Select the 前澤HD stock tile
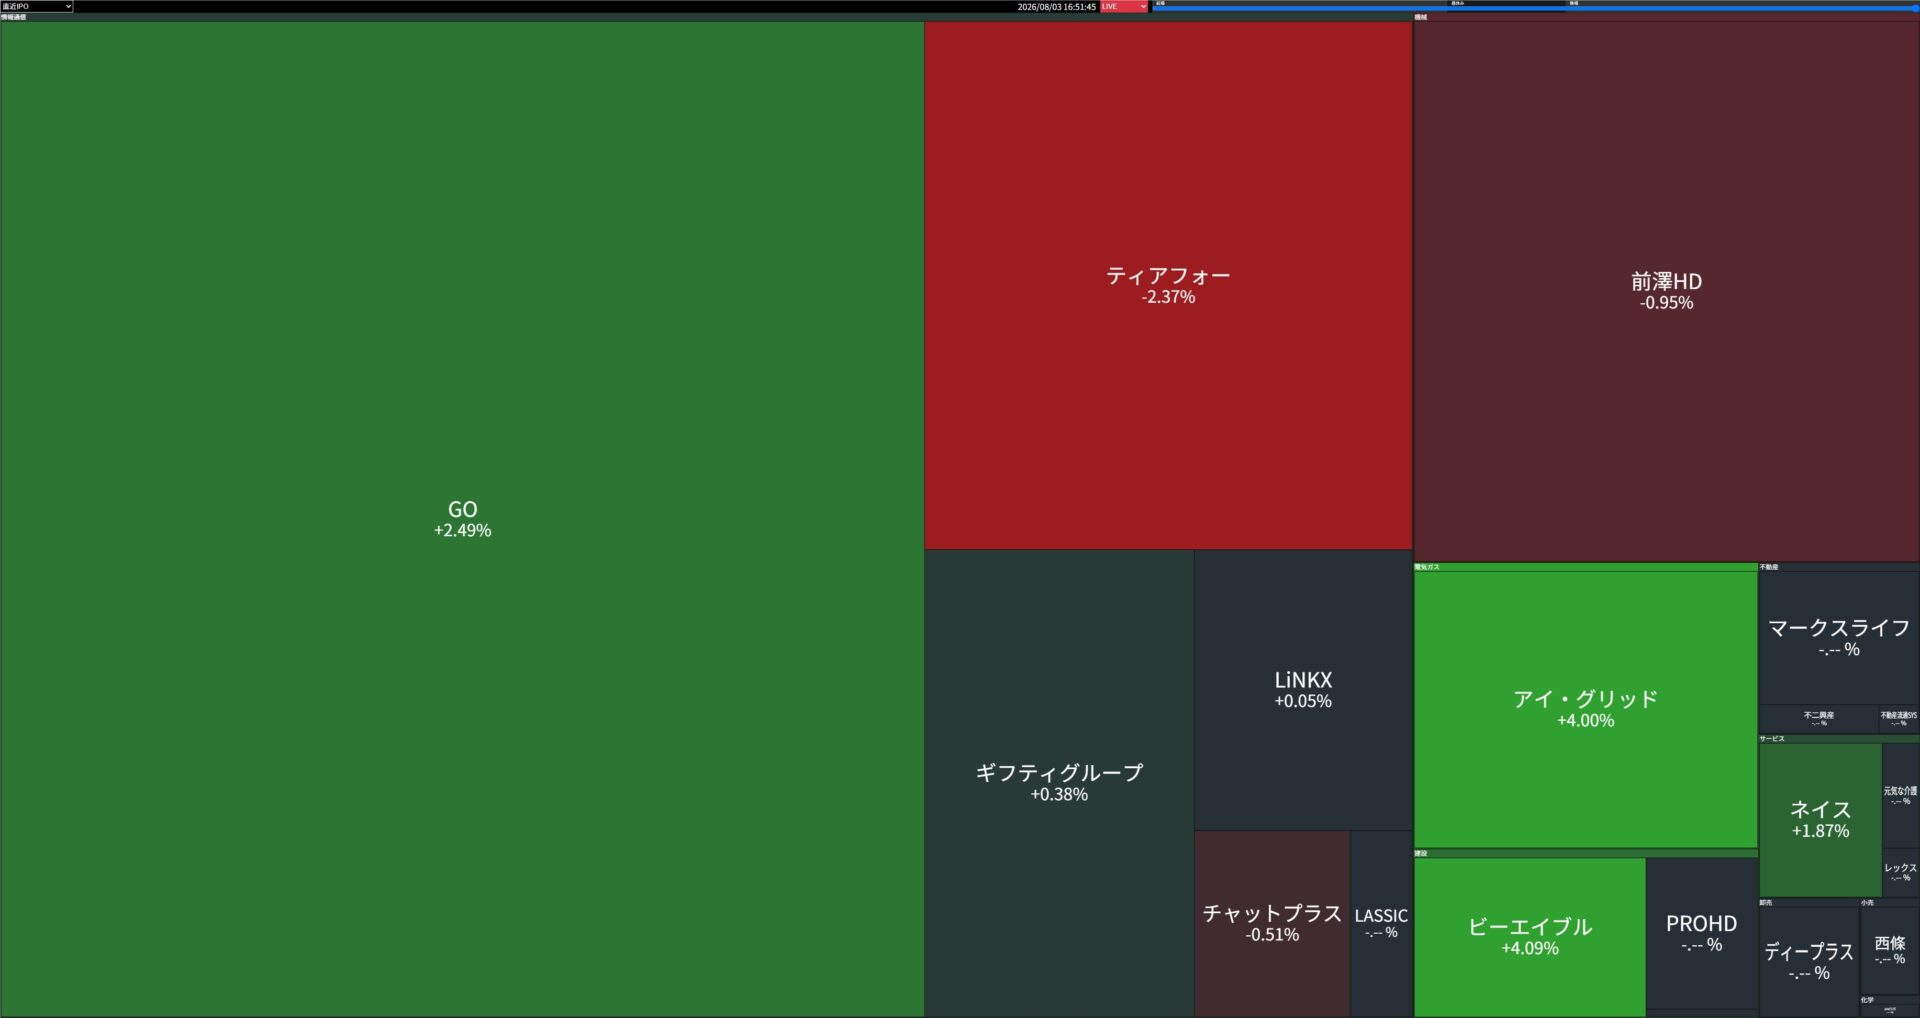The height and width of the screenshot is (1018, 1920). (x=1666, y=291)
